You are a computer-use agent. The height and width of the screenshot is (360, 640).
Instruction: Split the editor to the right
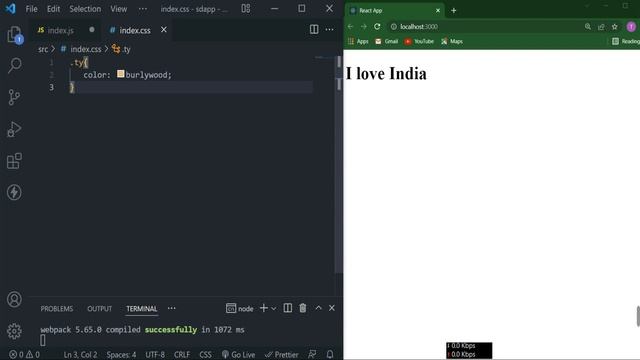[314, 29]
